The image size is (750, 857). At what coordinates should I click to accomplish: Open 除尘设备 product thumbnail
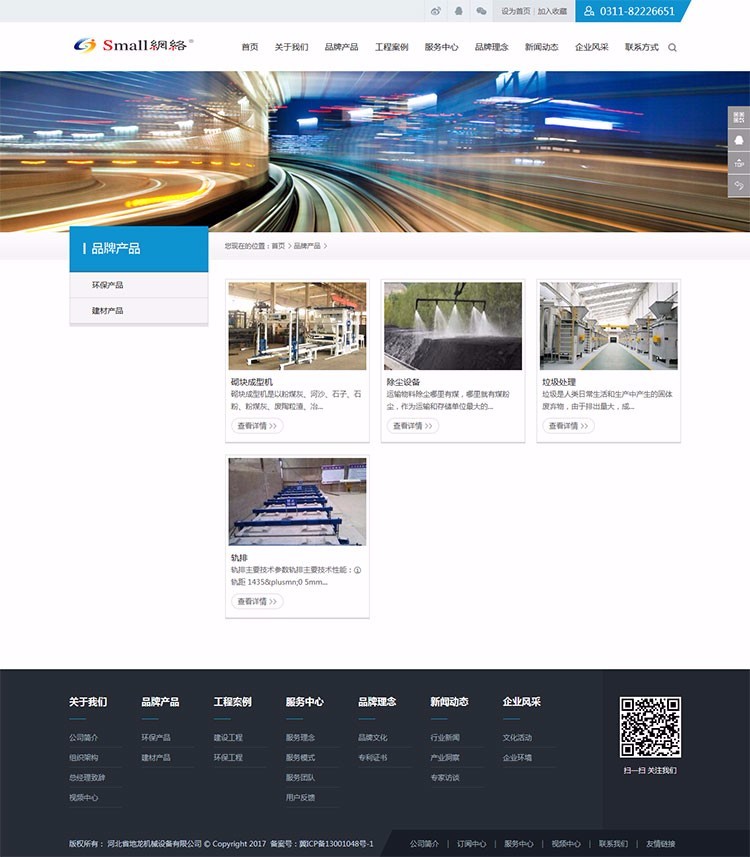pos(453,326)
